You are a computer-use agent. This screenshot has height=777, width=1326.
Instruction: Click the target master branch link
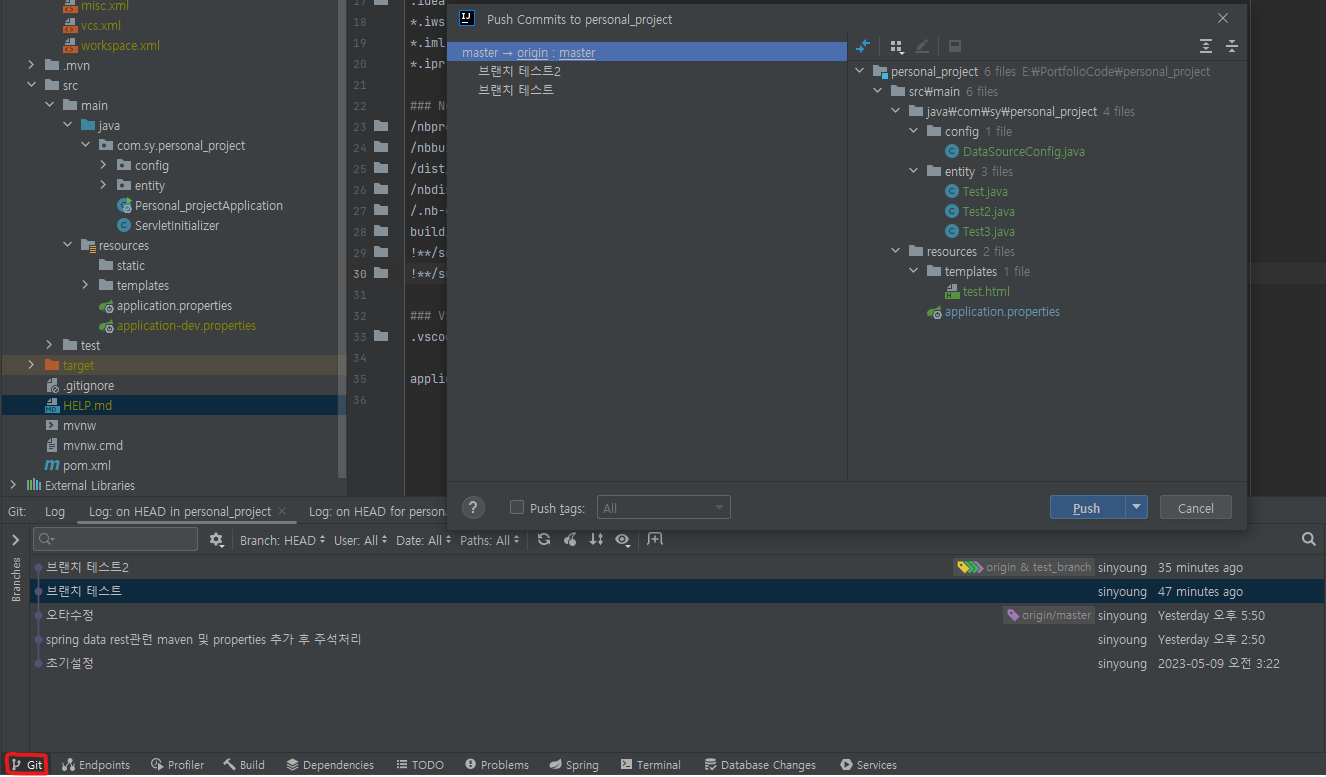[577, 52]
